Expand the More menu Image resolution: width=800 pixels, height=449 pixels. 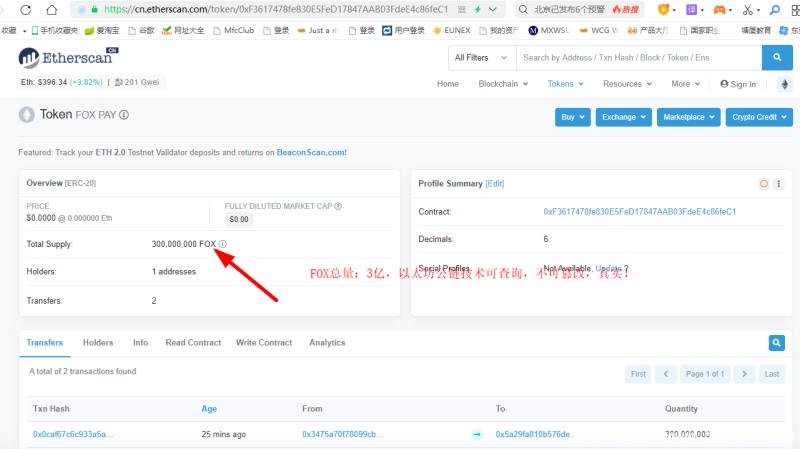click(686, 84)
